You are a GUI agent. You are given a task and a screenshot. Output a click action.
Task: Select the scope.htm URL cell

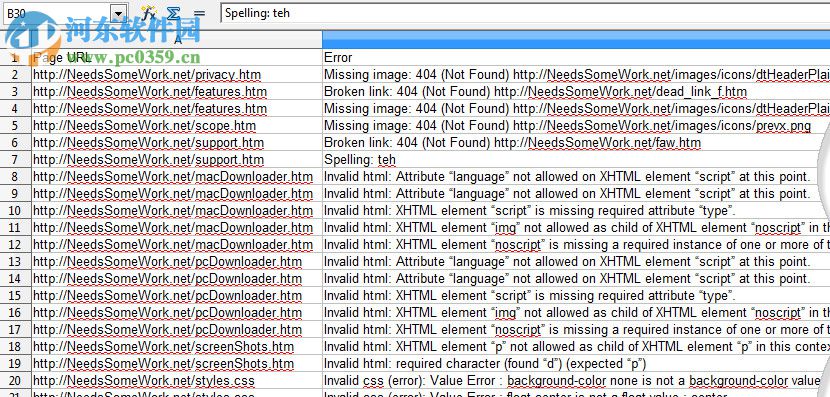(x=177, y=125)
